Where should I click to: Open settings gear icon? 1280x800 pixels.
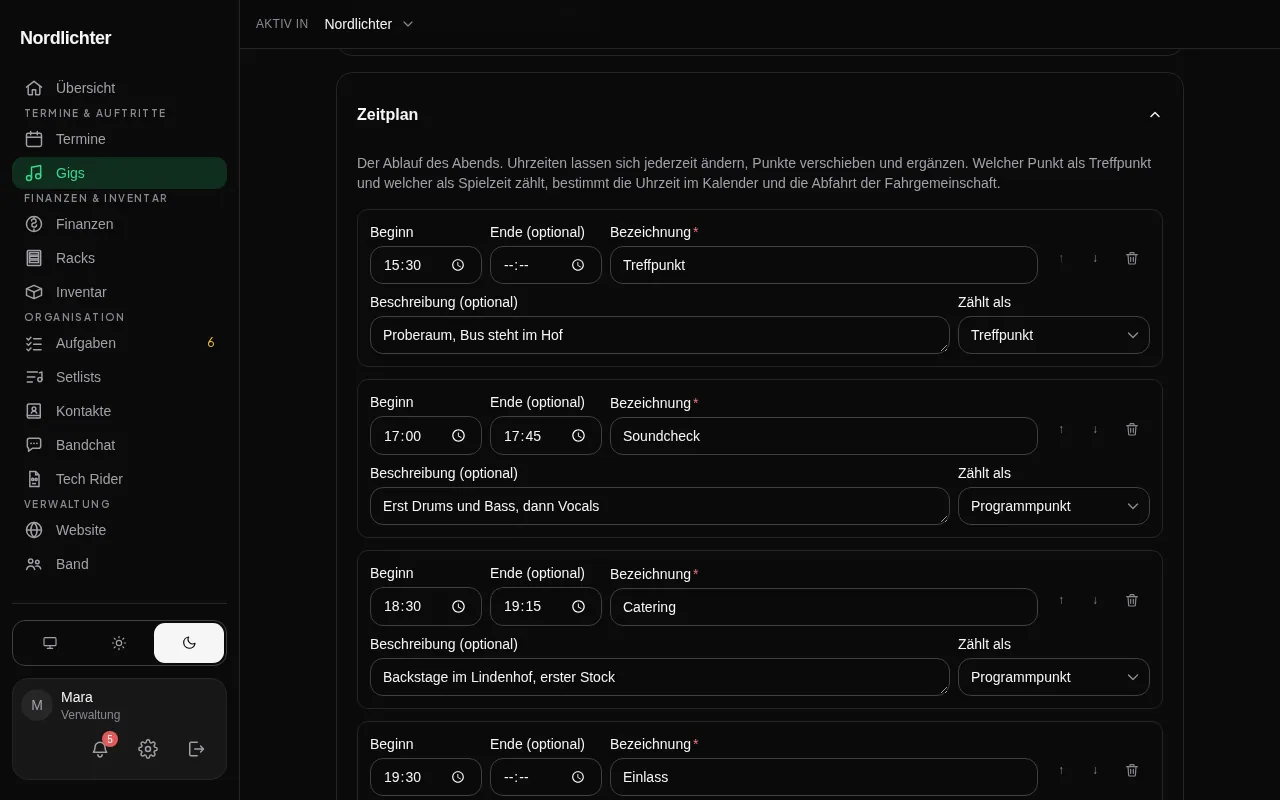148,749
